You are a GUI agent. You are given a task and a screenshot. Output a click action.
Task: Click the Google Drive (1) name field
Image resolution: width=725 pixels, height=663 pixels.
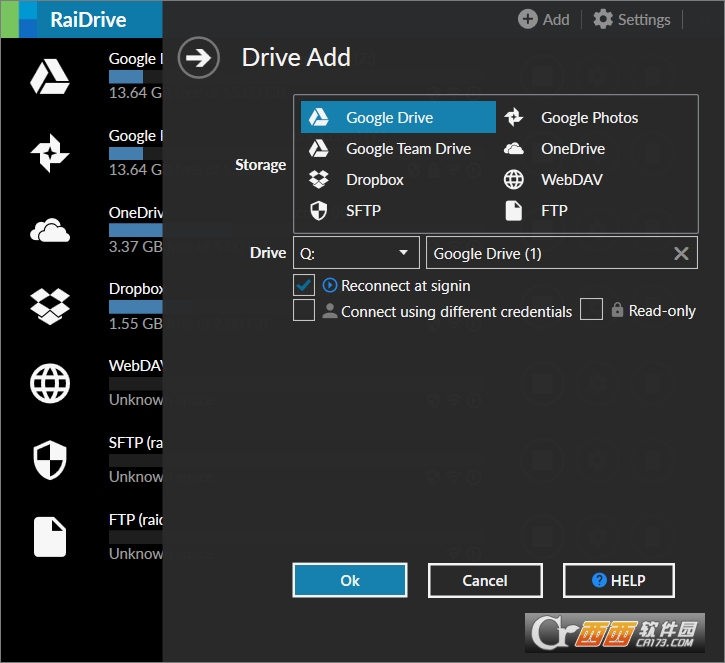(x=550, y=253)
